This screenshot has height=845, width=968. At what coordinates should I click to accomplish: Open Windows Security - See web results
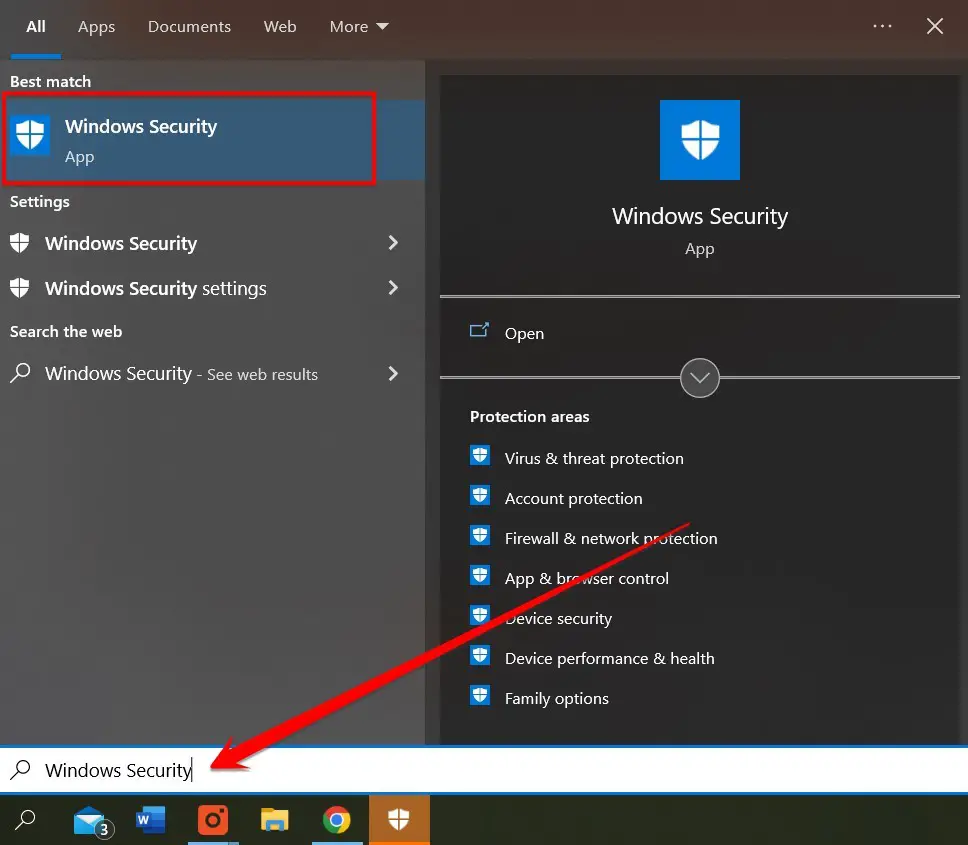(212, 373)
